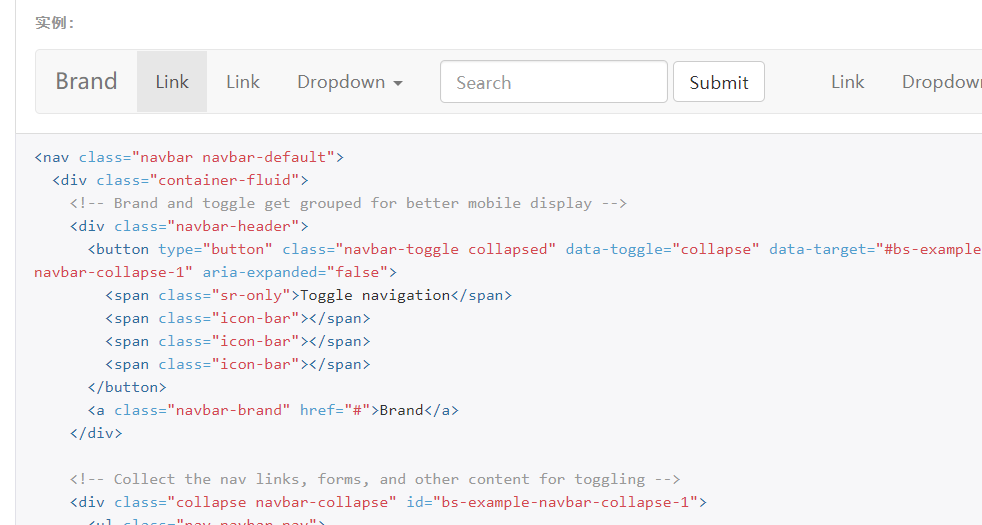Screen dimensions: 982x525
Task: Click the closing </button> tag line
Action: [127, 387]
